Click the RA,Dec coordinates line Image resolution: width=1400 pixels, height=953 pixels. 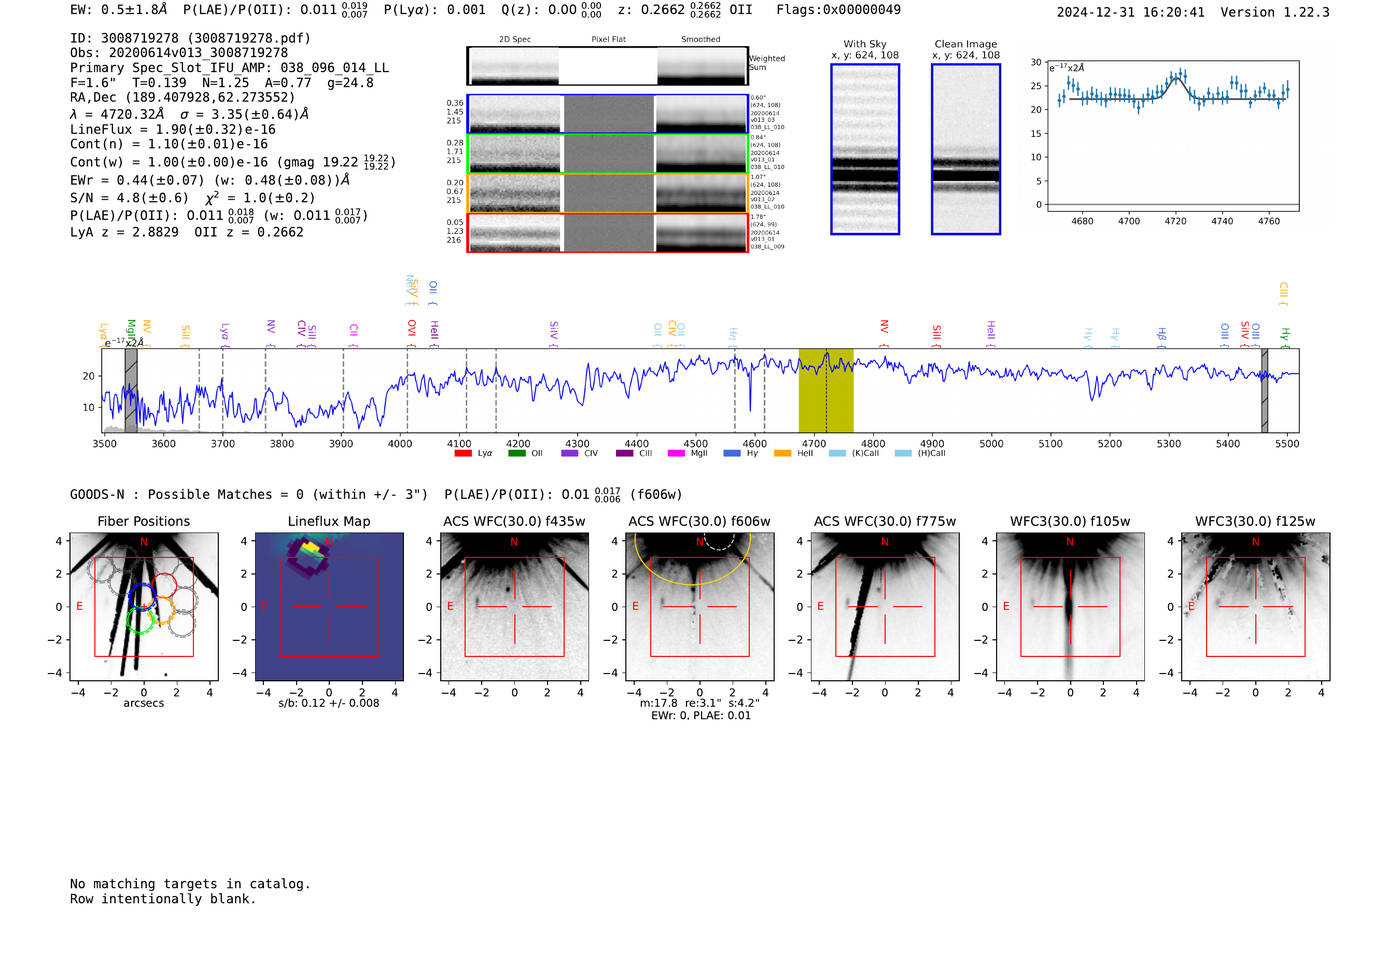pyautogui.click(x=183, y=98)
